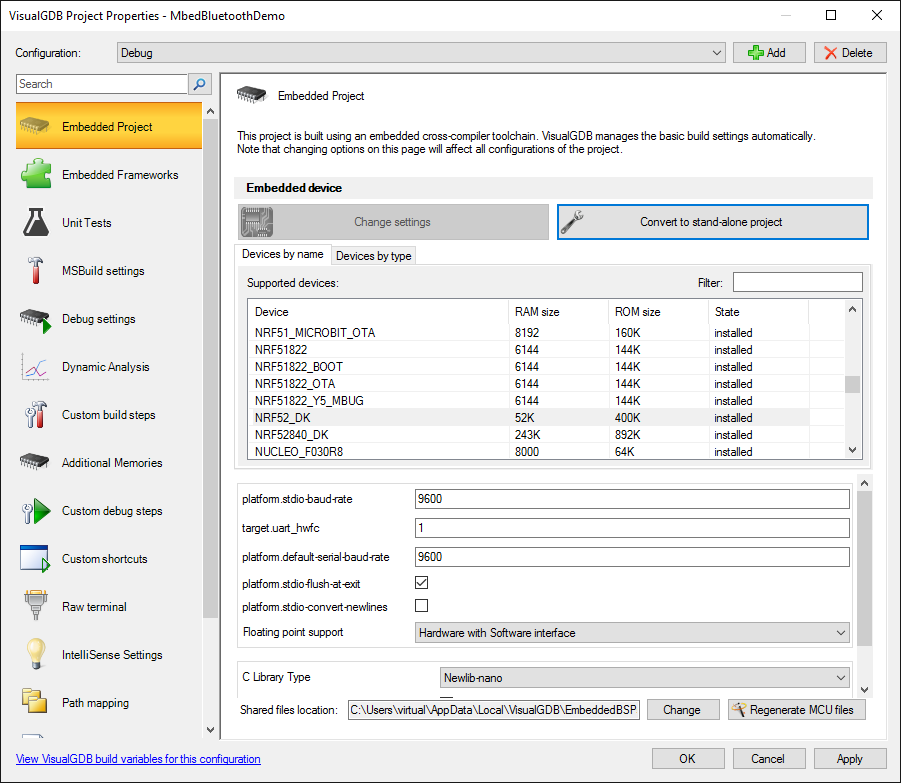
Task: Click the wrench icon on Convert button
Action: (x=572, y=222)
